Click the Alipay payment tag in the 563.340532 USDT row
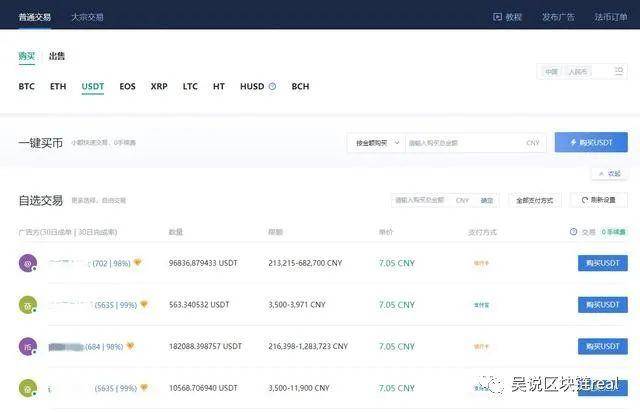The image size is (640, 412). point(482,305)
